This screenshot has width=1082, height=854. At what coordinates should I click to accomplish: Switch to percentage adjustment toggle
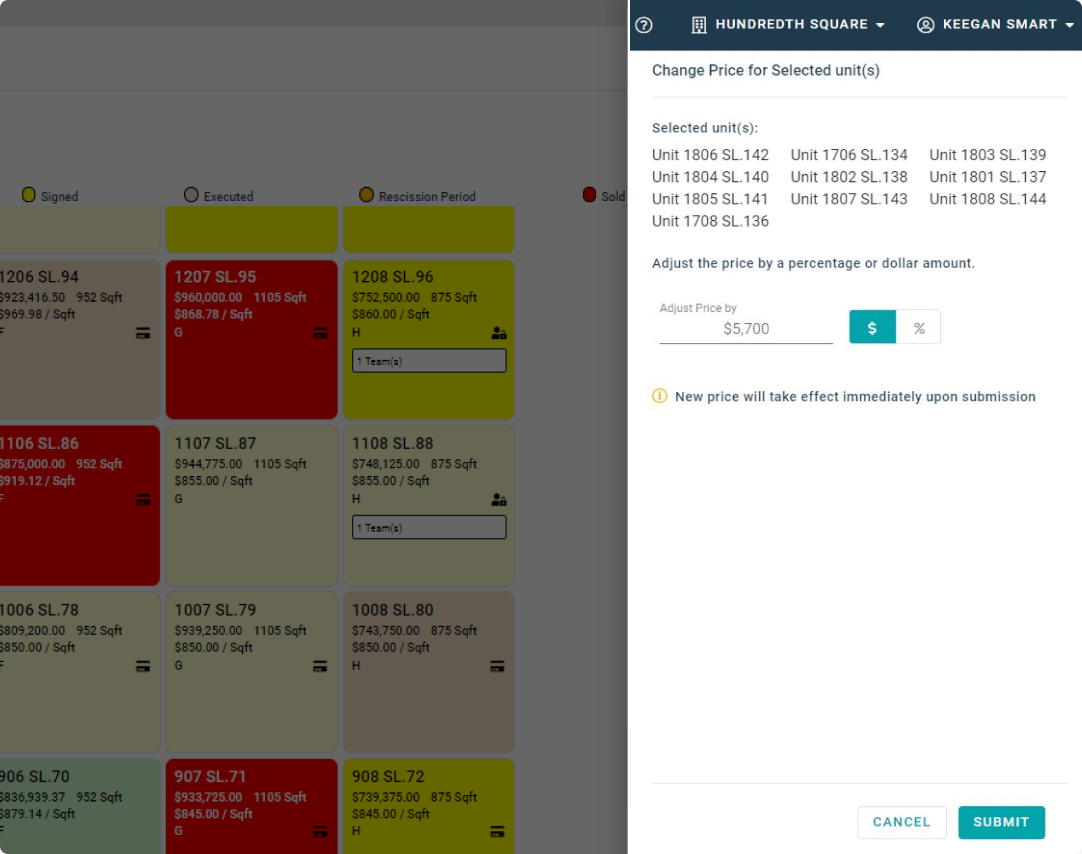[x=918, y=327]
